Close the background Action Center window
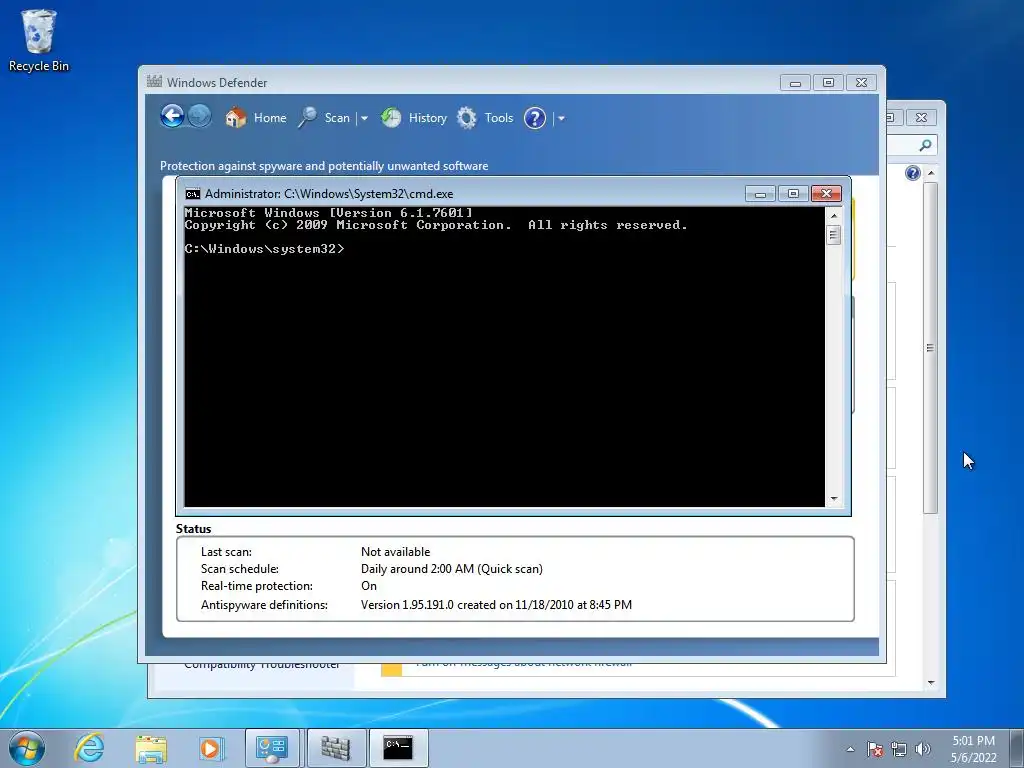The image size is (1024, 768). point(921,118)
